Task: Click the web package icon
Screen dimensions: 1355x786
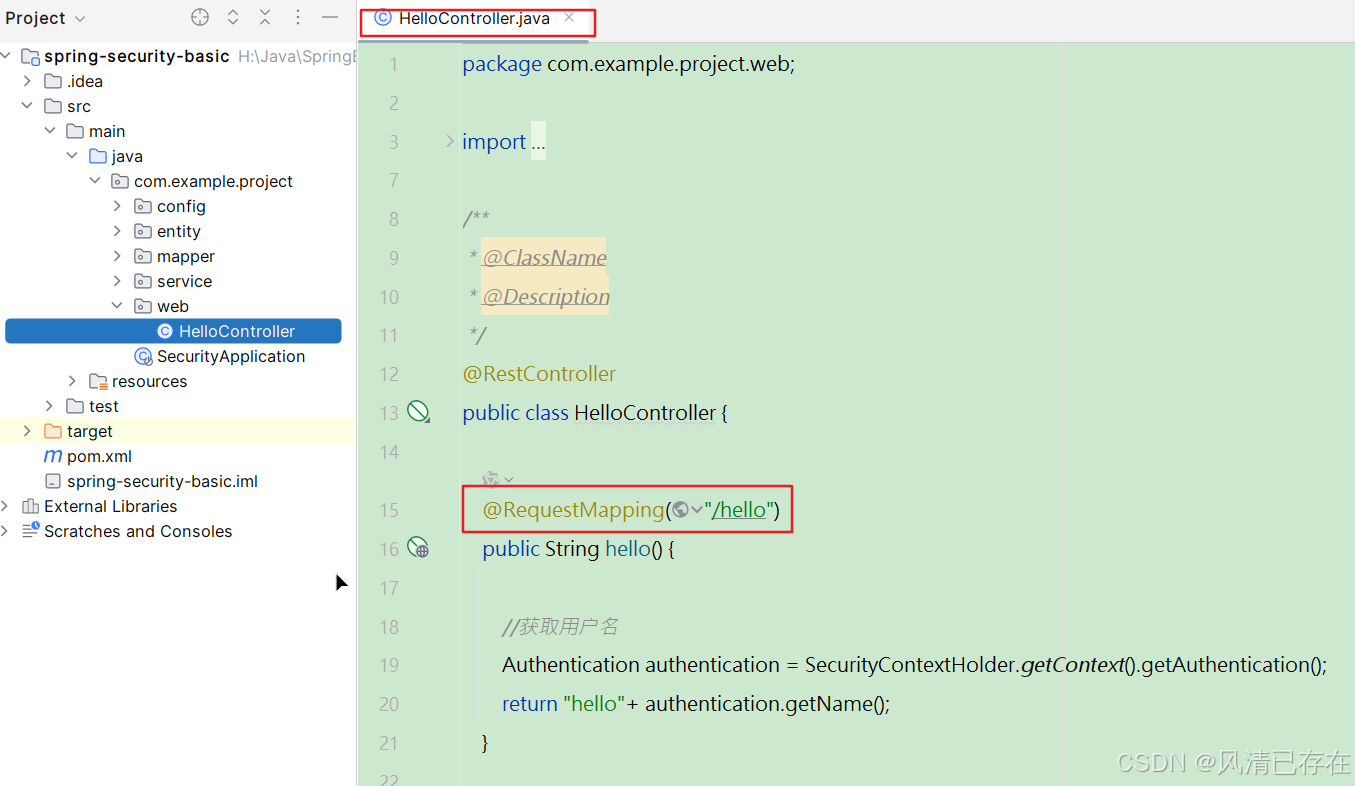Action: pyautogui.click(x=142, y=306)
